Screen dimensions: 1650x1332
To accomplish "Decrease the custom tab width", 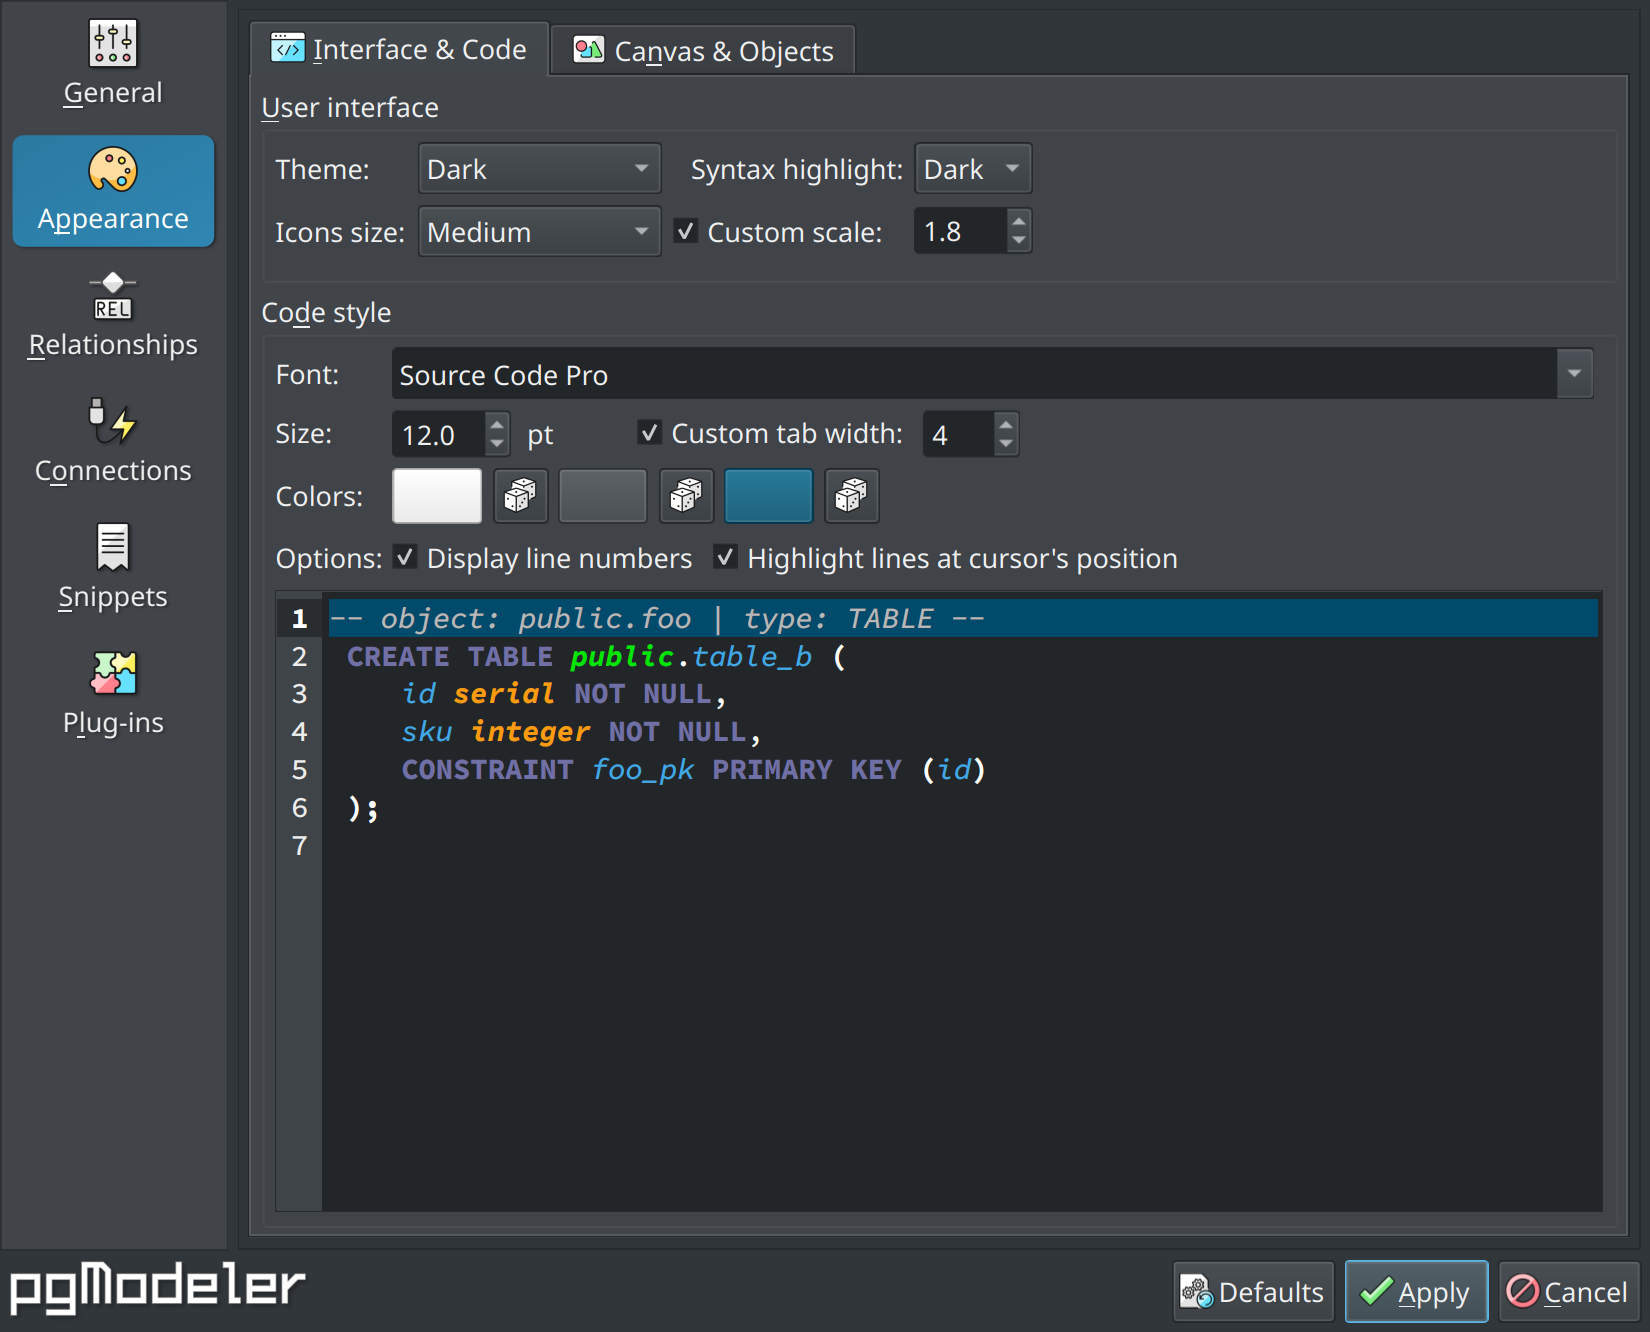I will (x=1006, y=444).
